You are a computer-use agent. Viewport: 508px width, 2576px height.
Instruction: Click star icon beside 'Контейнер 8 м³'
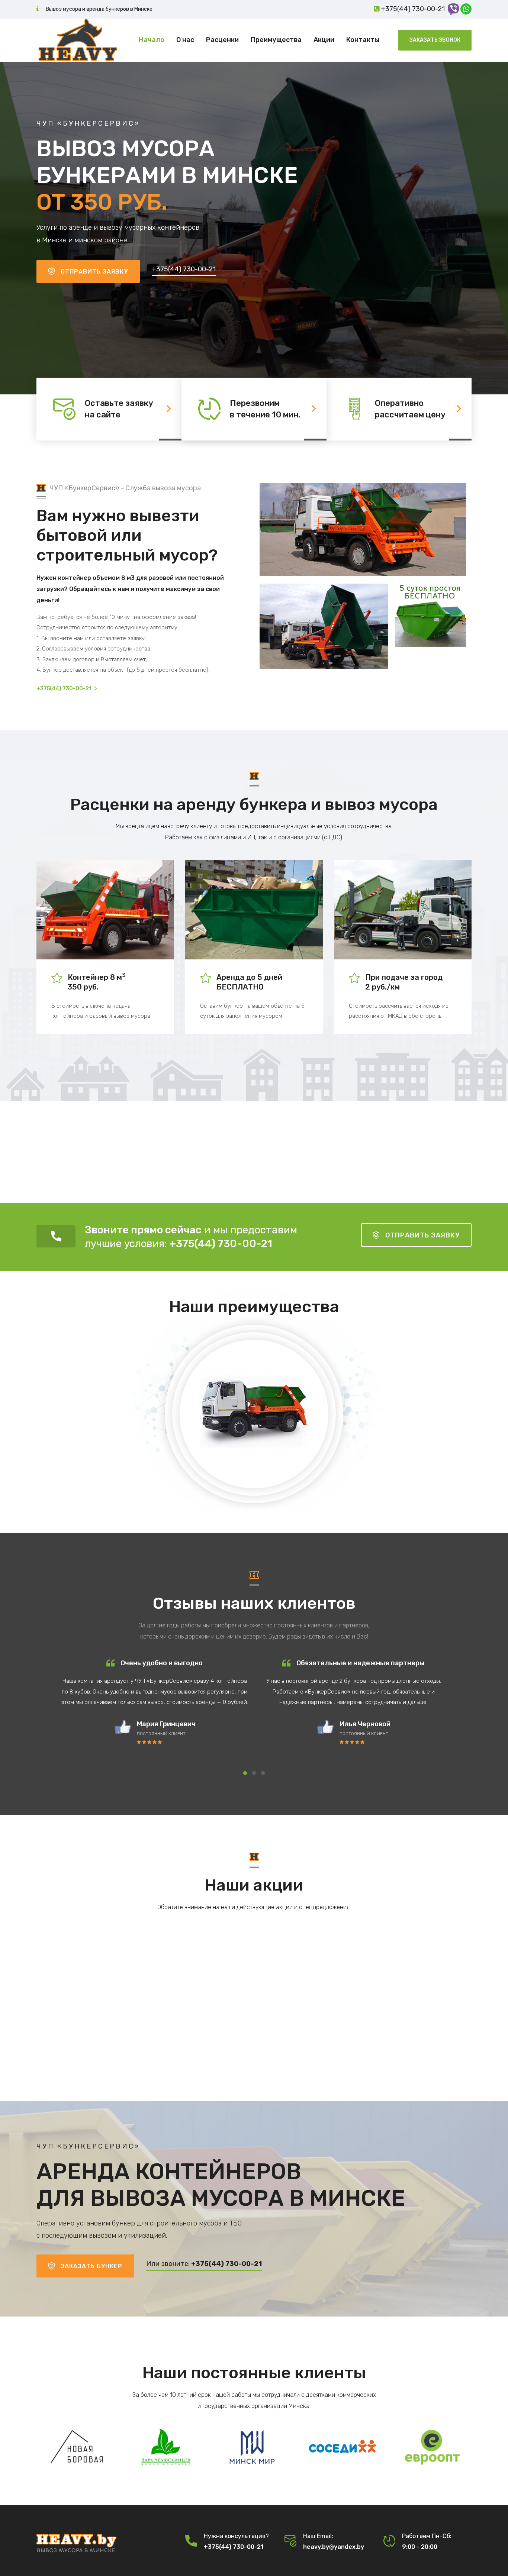point(57,978)
